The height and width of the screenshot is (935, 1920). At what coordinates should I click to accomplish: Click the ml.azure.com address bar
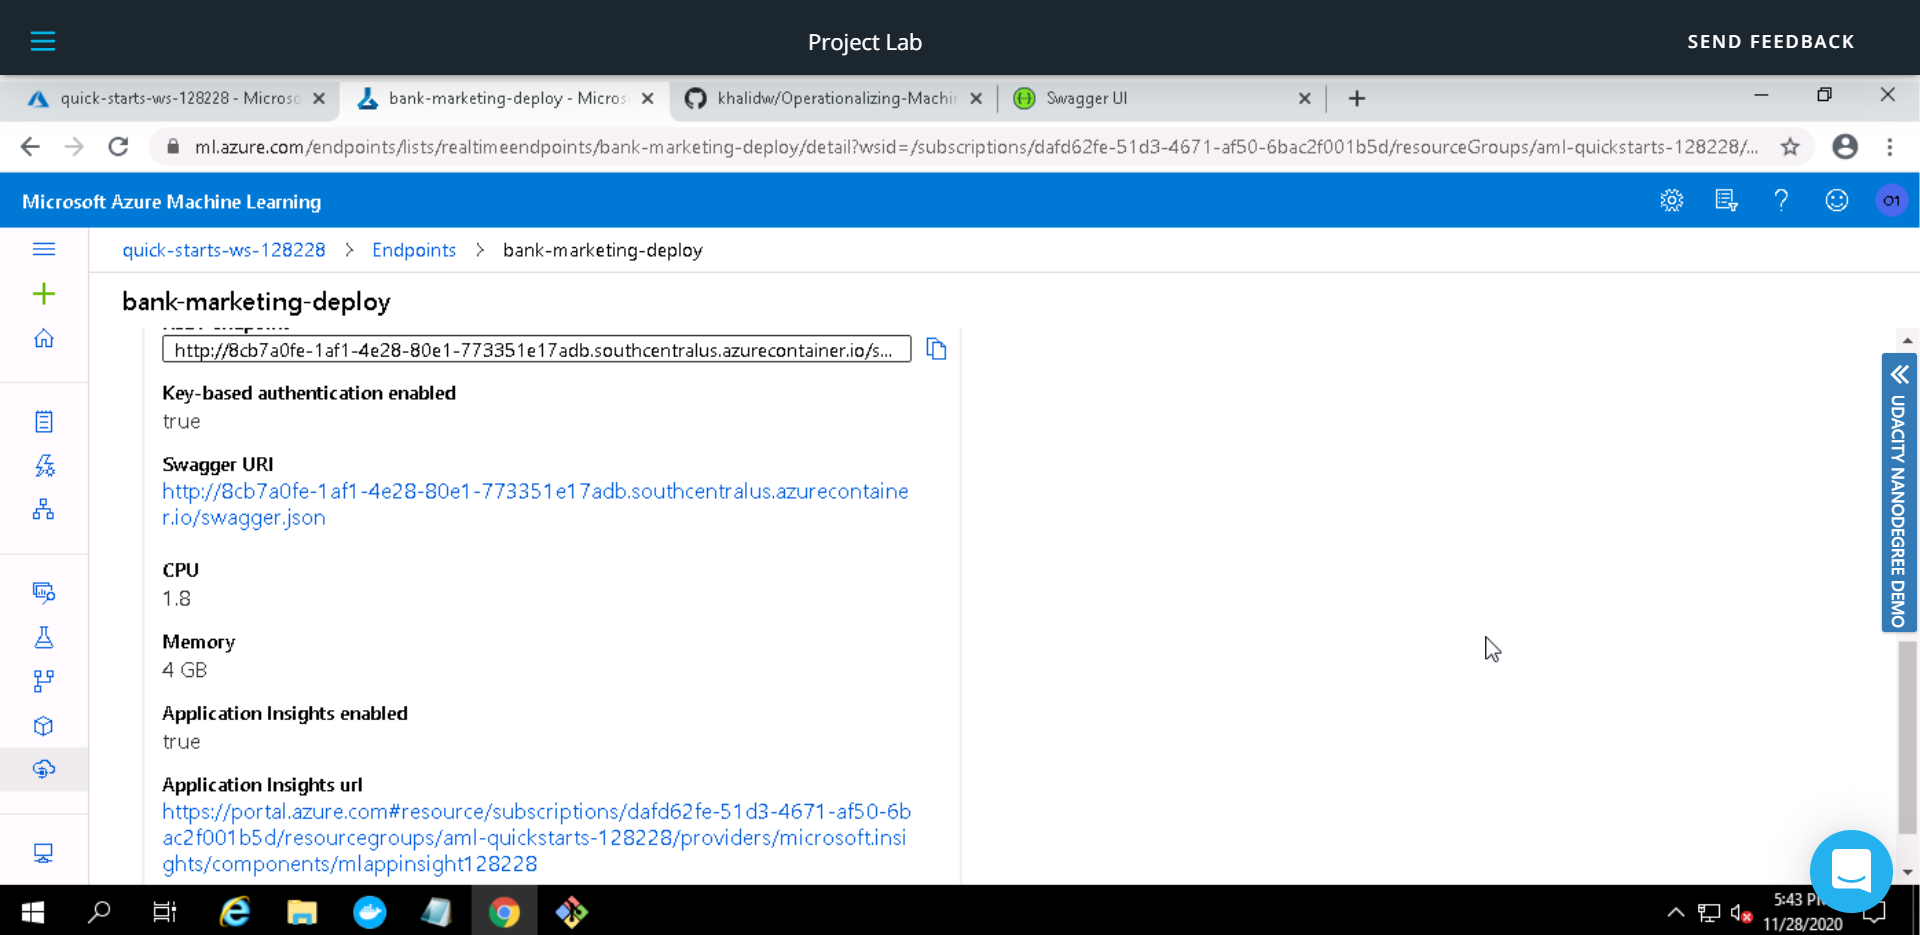975,147
